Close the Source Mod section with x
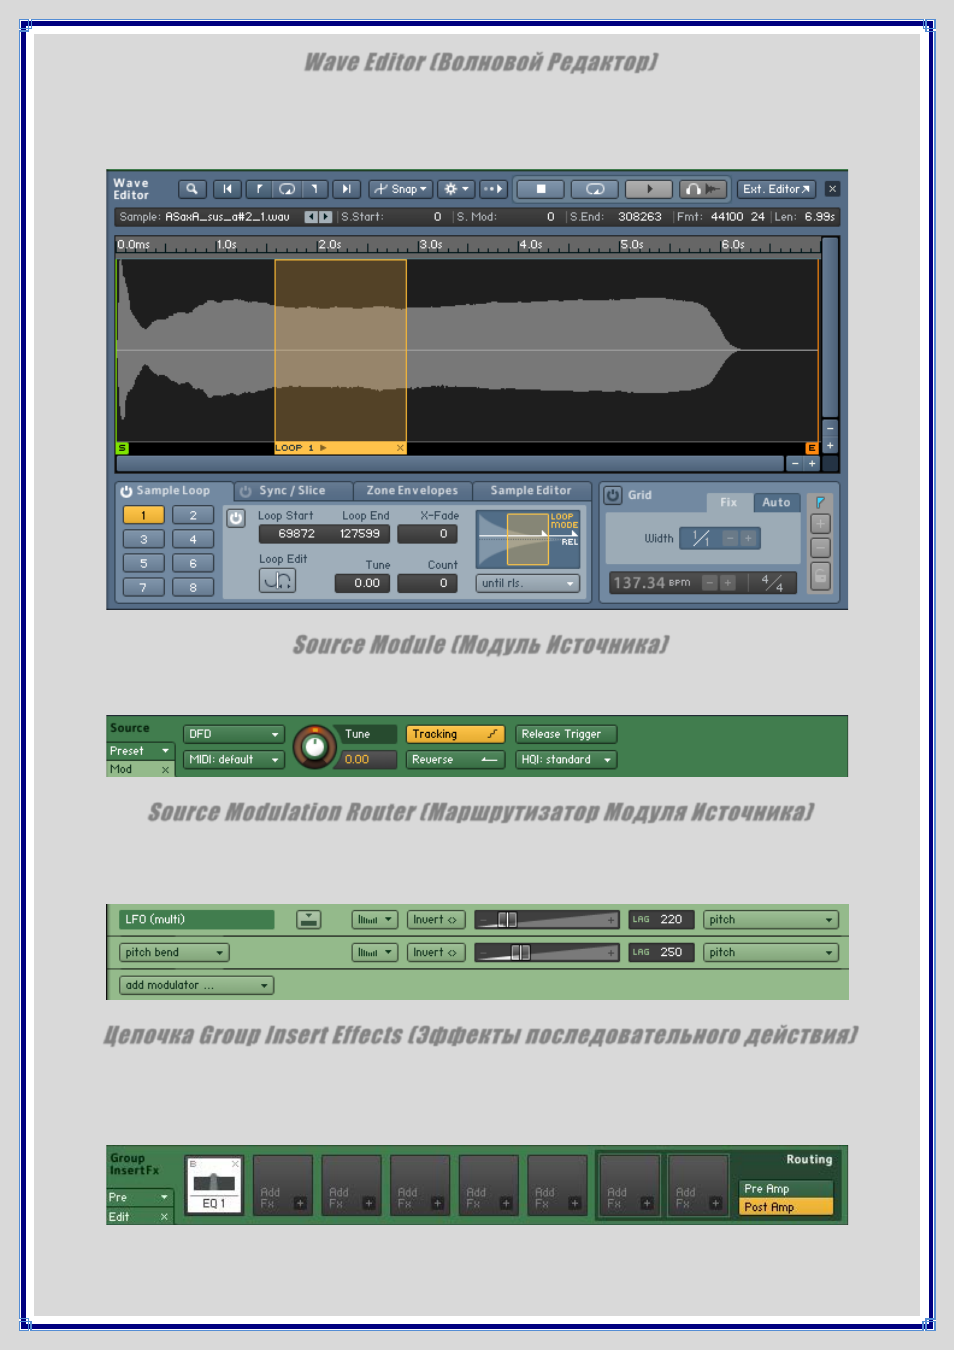The width and height of the screenshot is (955, 1350). point(165,770)
